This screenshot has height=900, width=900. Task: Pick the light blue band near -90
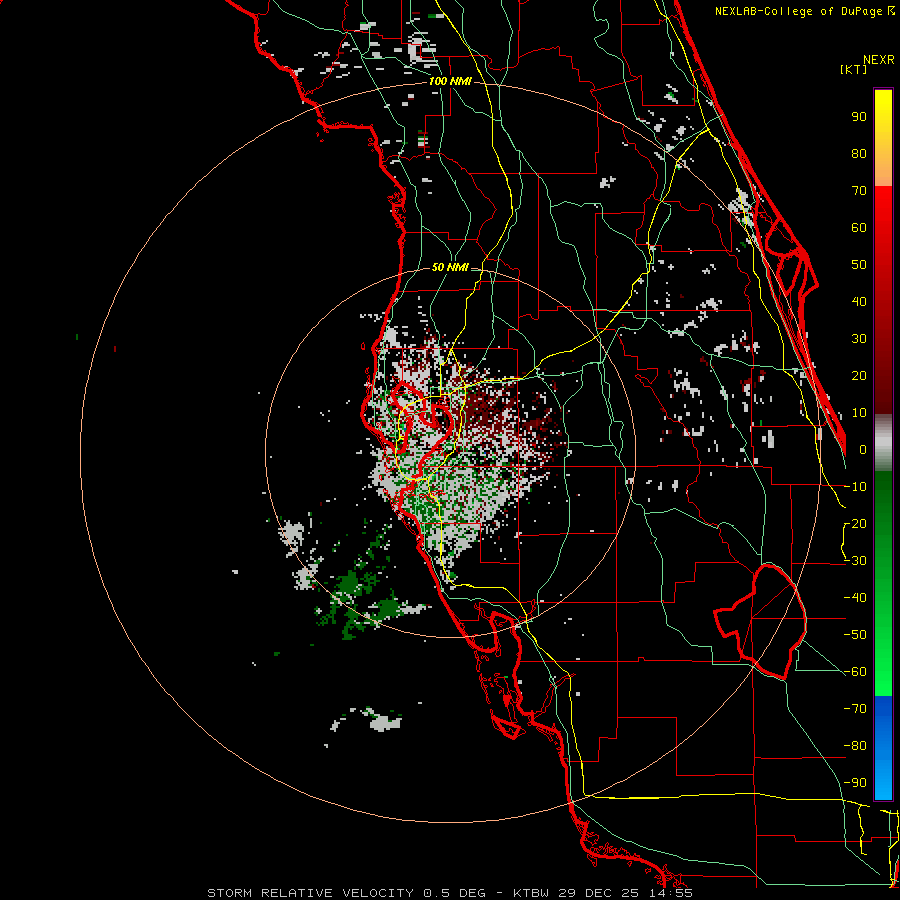tap(883, 781)
